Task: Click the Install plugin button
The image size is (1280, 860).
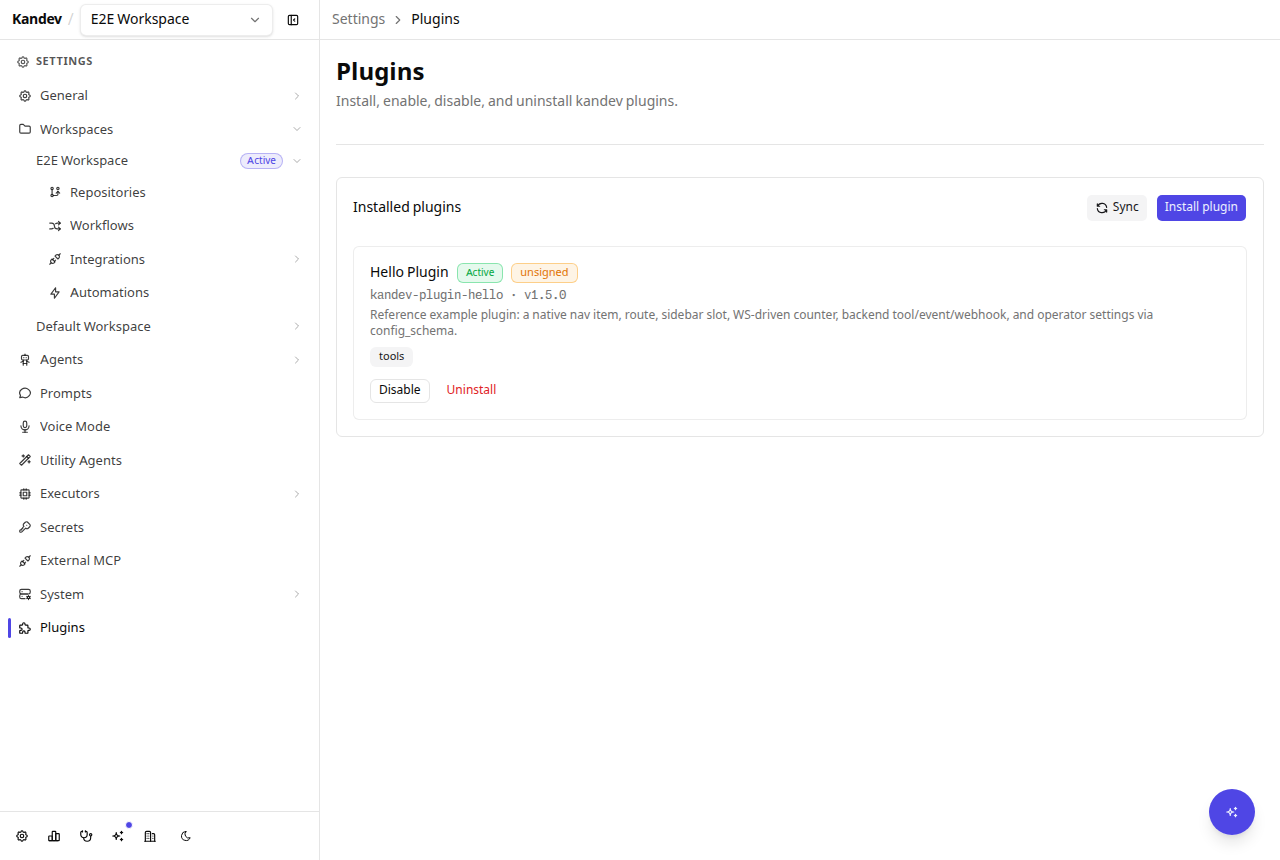Action: [1201, 207]
